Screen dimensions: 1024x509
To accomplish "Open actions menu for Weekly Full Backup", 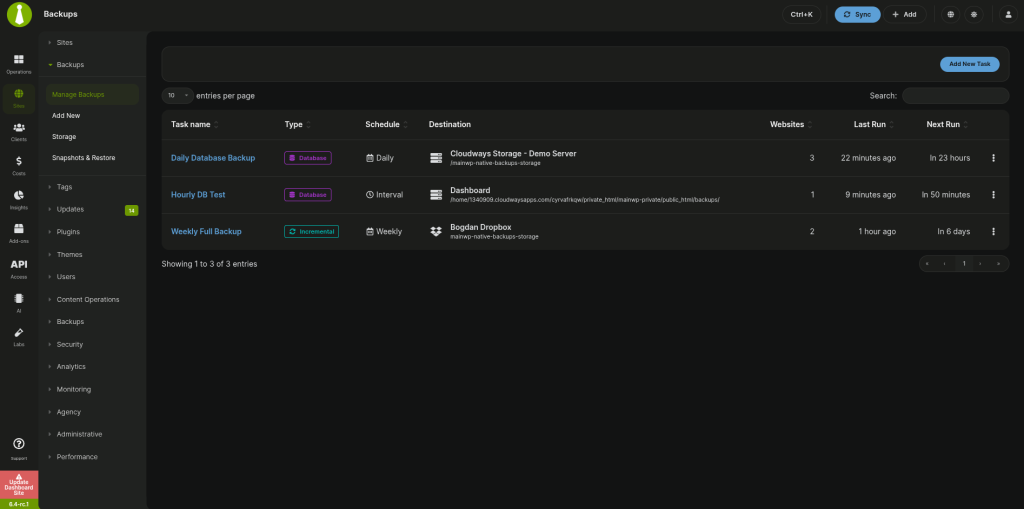I will click(993, 231).
